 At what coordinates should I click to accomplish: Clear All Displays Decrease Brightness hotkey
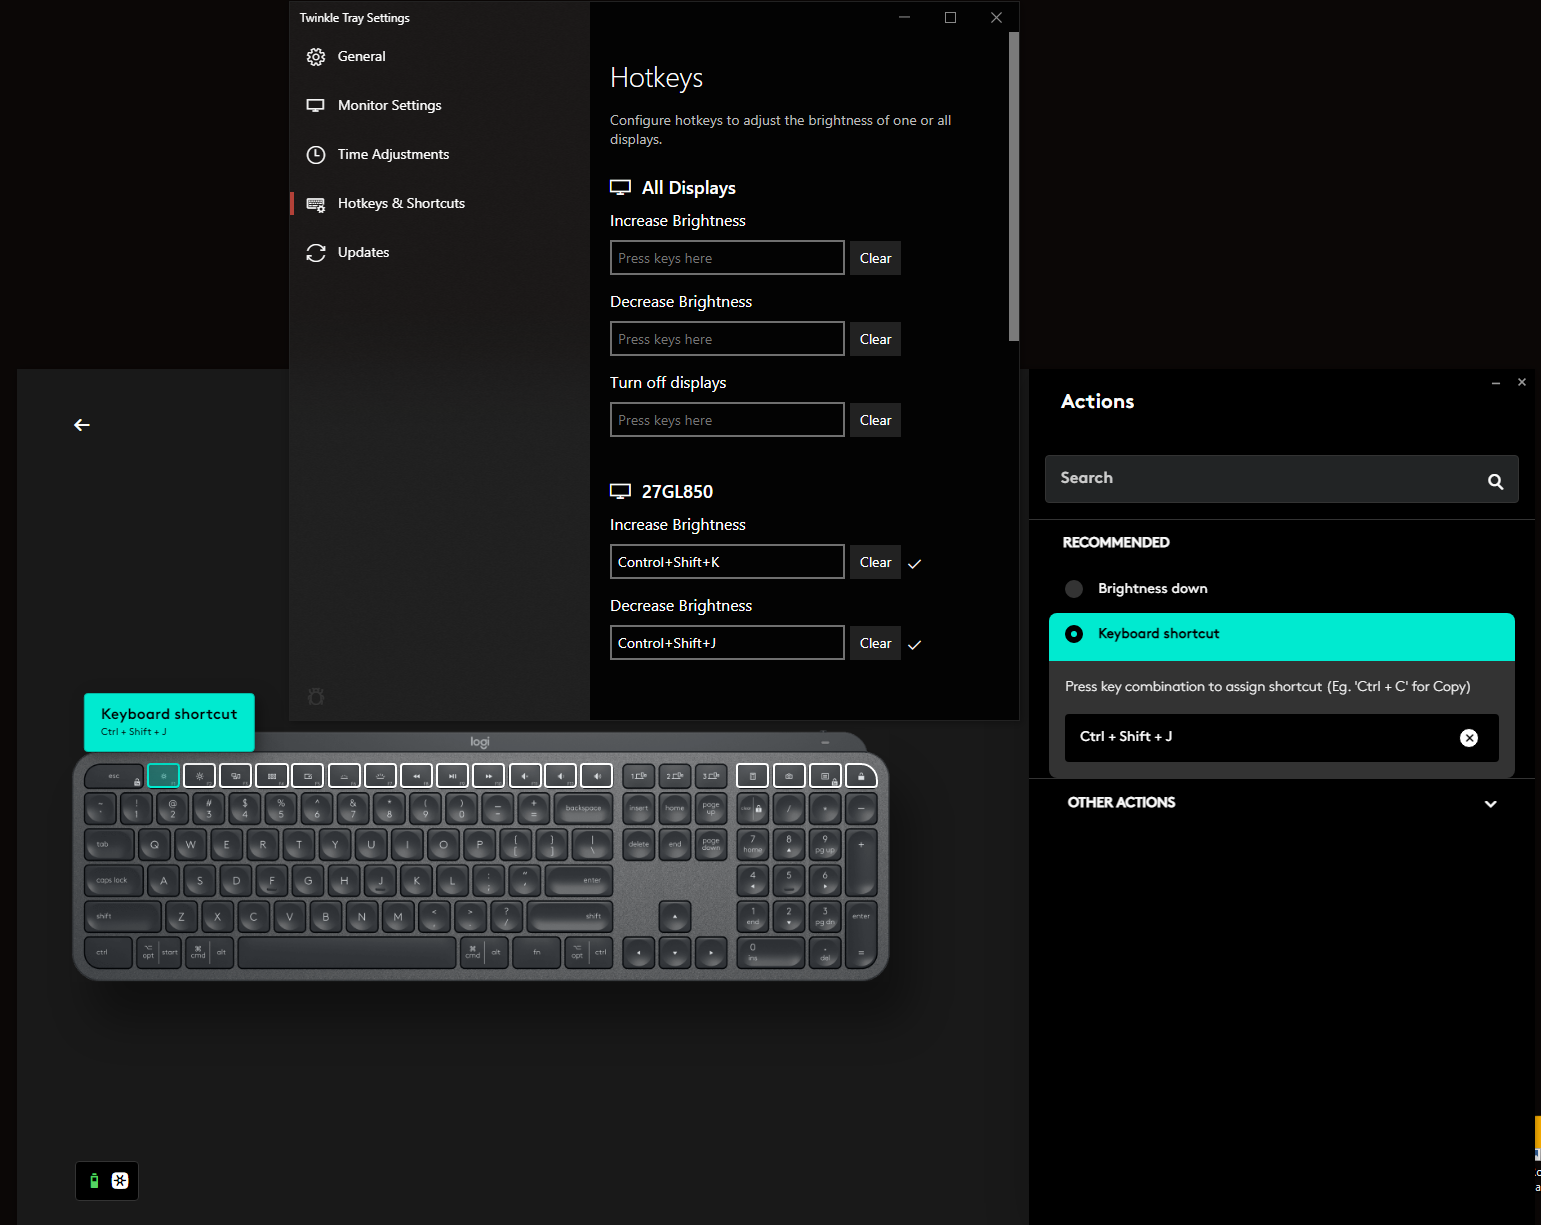[x=875, y=339]
